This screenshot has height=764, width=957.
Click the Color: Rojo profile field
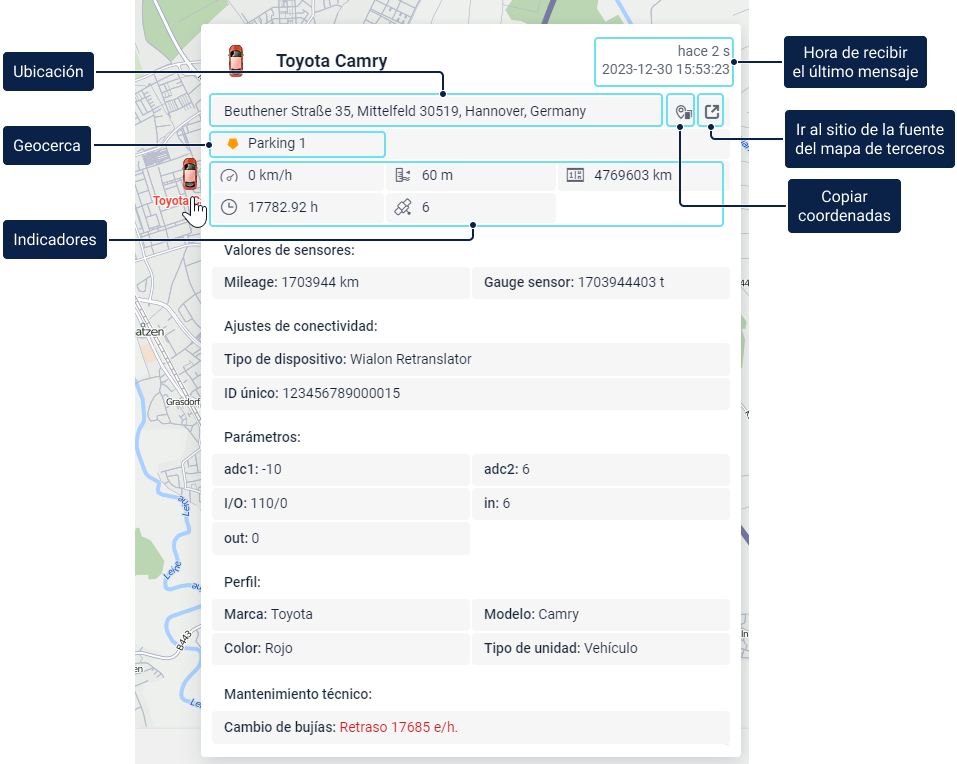pos(341,649)
